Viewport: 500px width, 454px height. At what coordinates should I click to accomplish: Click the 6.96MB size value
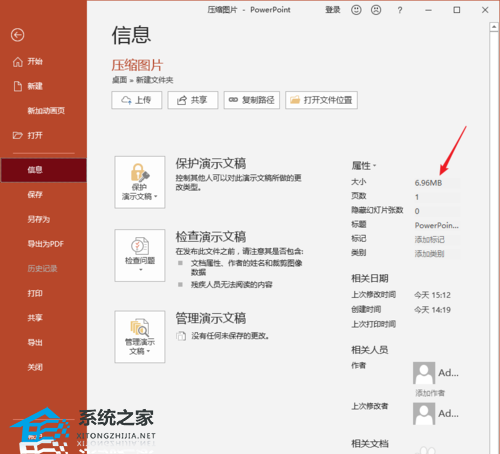[428, 183]
